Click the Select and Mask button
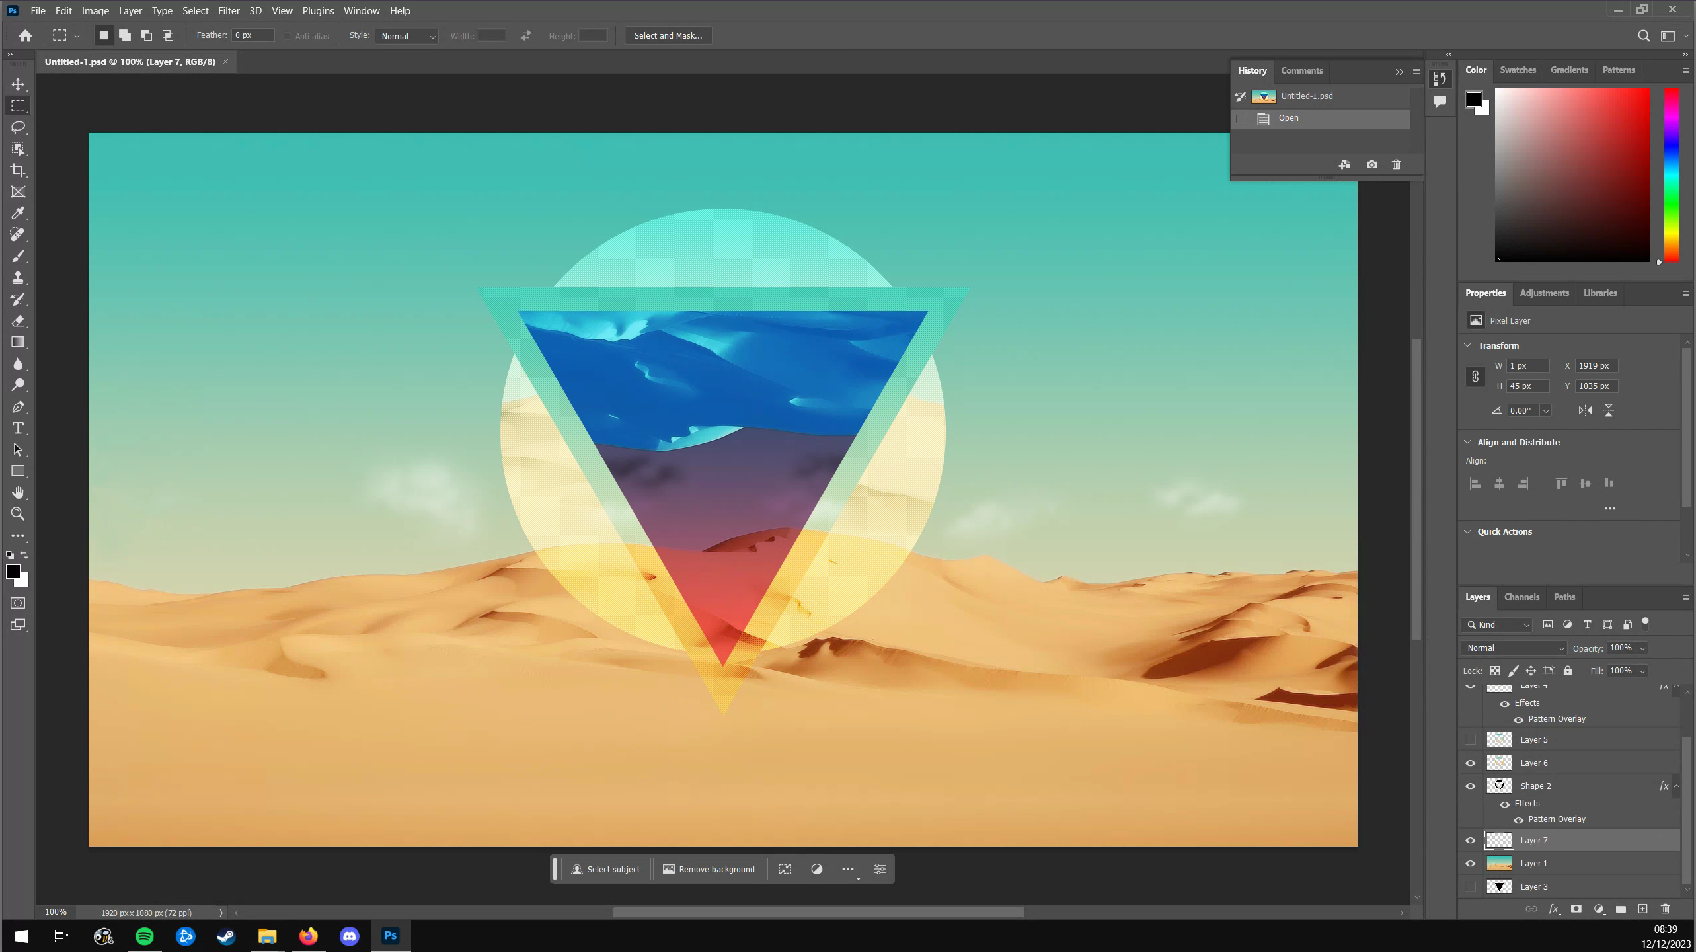The width and height of the screenshot is (1696, 952). (668, 36)
